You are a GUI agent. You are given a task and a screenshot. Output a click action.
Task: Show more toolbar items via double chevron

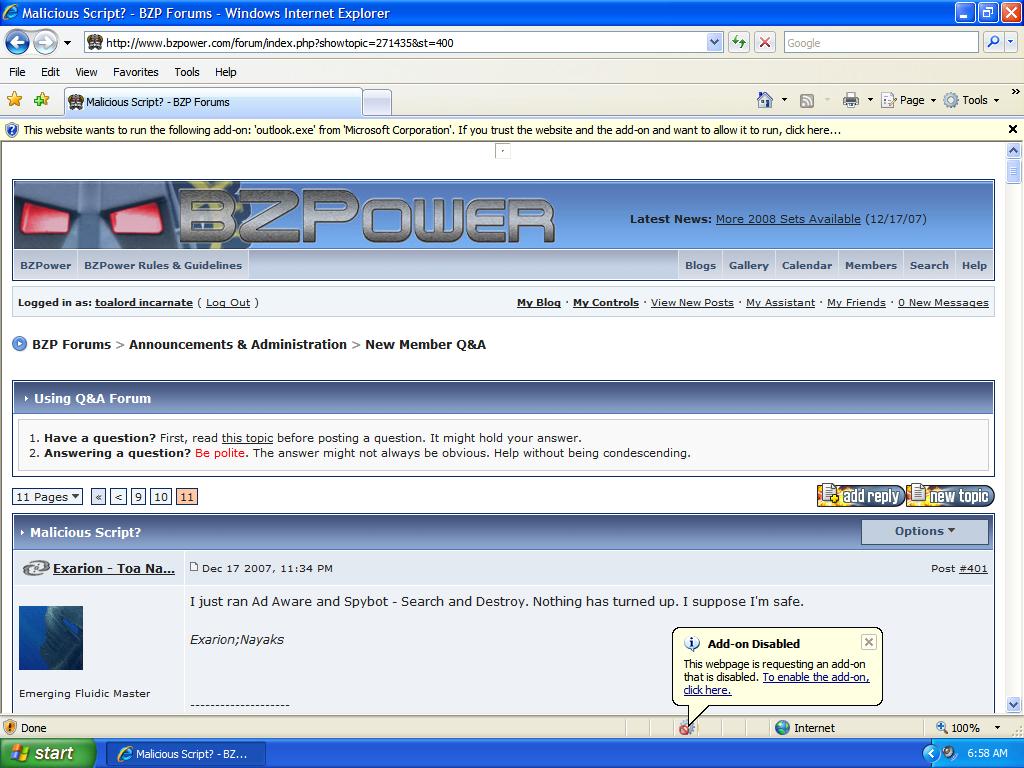1015,92
